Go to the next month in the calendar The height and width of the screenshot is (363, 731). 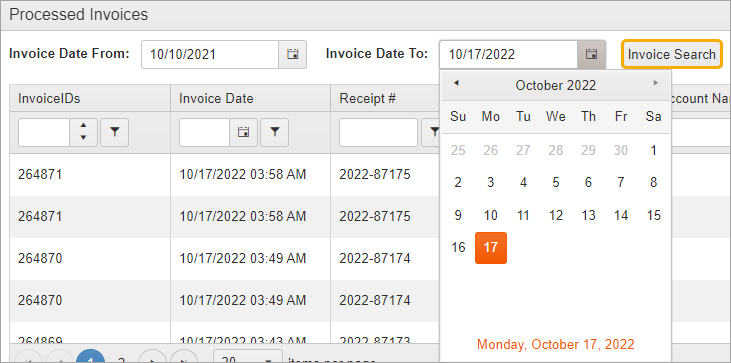[x=655, y=83]
